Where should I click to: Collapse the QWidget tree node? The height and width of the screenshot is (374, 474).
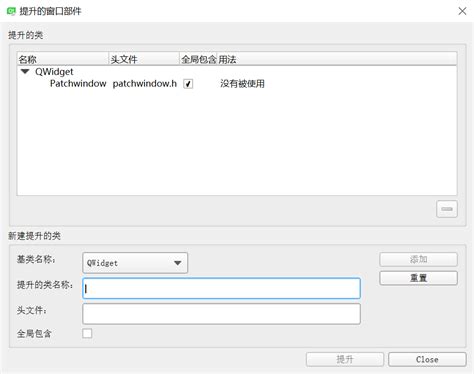click(x=25, y=71)
